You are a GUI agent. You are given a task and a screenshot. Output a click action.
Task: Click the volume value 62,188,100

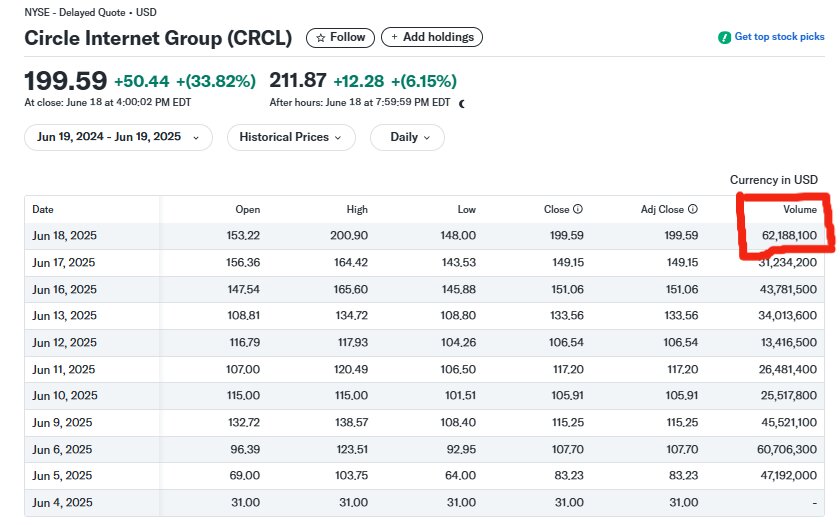[x=789, y=235]
